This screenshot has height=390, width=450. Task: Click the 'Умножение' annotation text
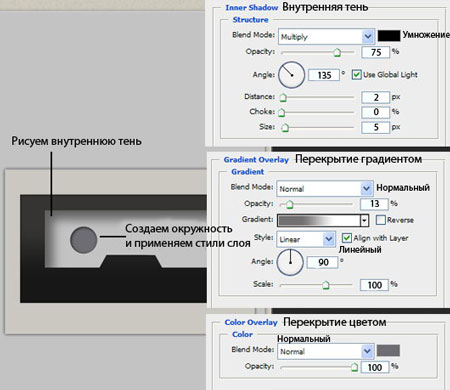[x=426, y=35]
